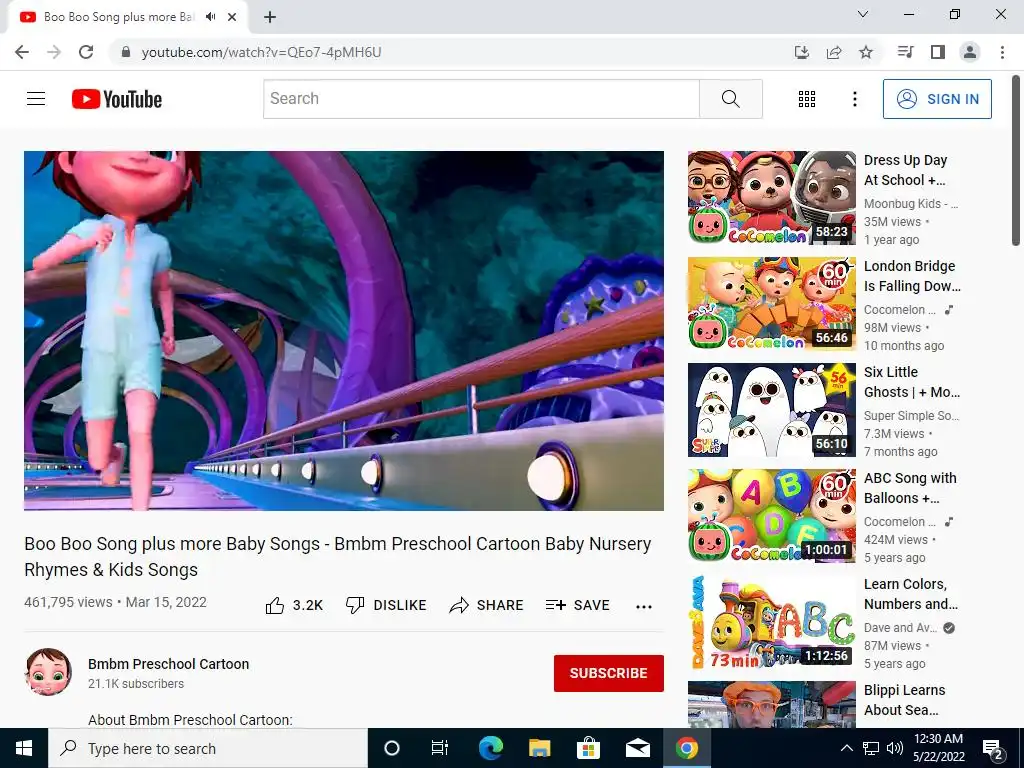Click Six Little Ghosts title text
1024x768 pixels.
pyautogui.click(x=912, y=382)
